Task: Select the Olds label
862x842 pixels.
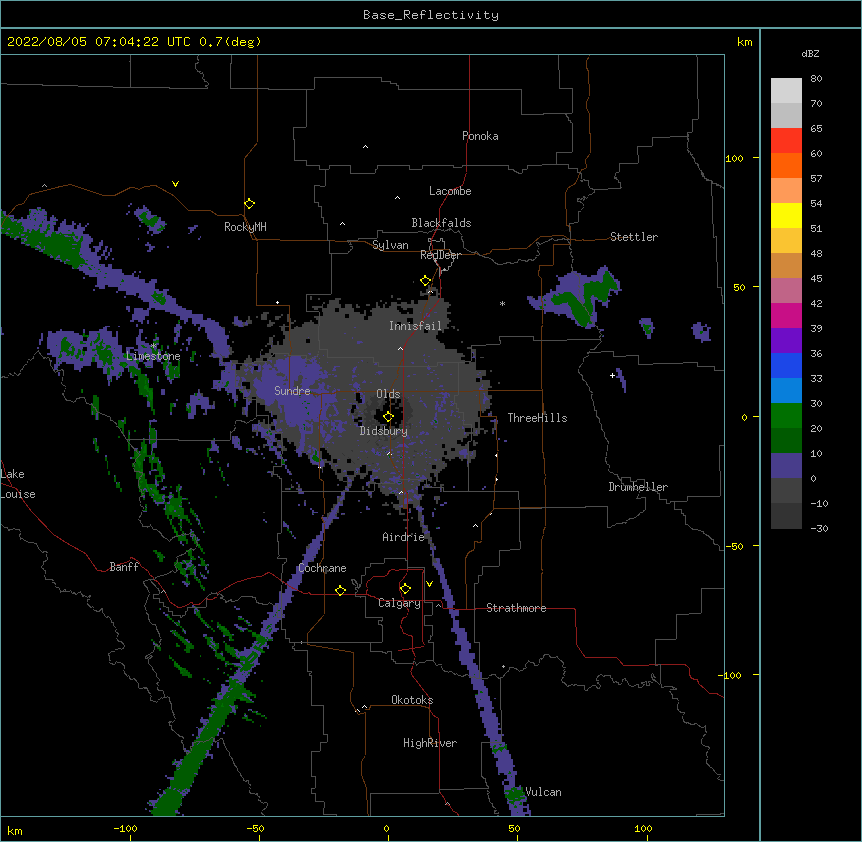Action: (x=388, y=394)
